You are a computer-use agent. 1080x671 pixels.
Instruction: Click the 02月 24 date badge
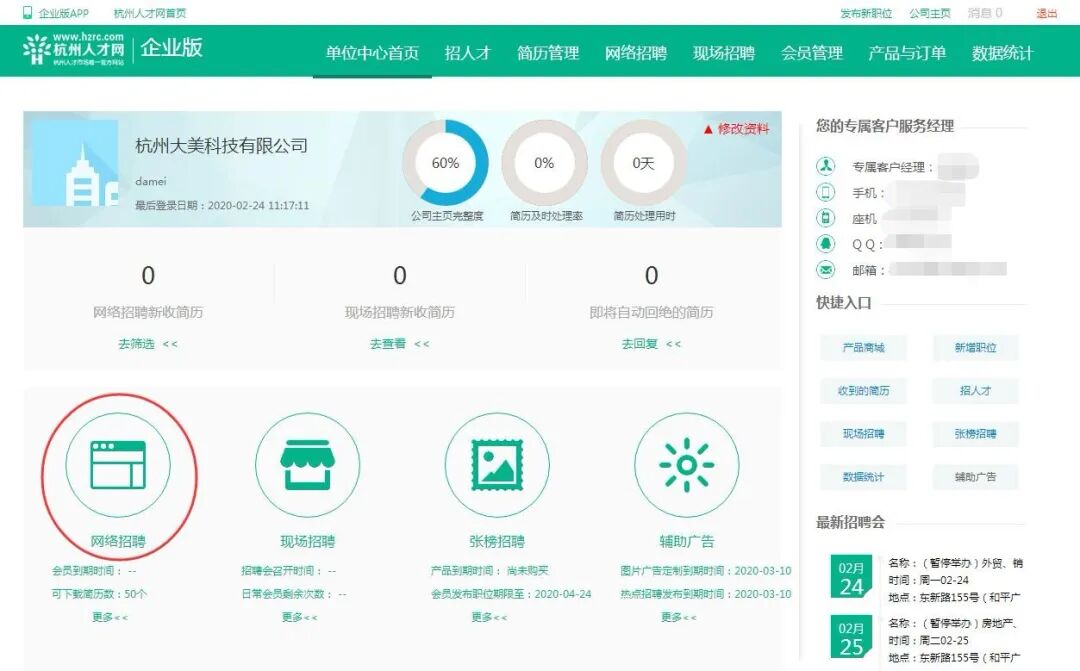[x=851, y=577]
